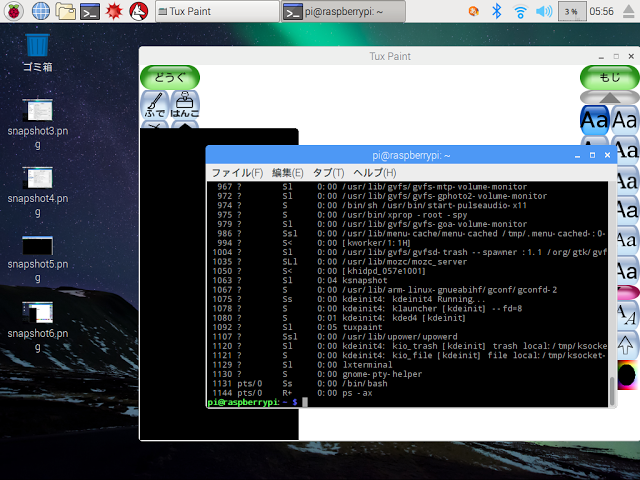Image resolution: width=640 pixels, height=480 pixels.
Task: Click the klauncher process line 1078
Action: (x=407, y=309)
